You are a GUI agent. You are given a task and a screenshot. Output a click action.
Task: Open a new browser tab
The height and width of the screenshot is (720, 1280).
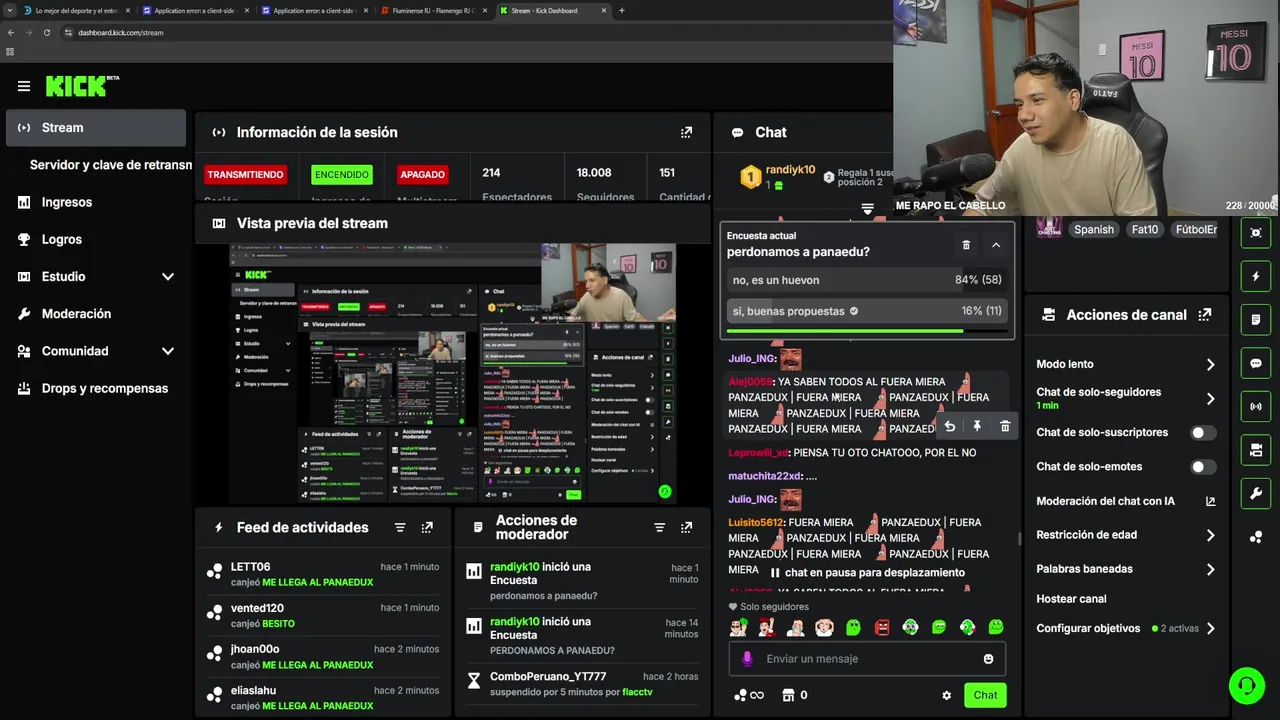click(622, 10)
